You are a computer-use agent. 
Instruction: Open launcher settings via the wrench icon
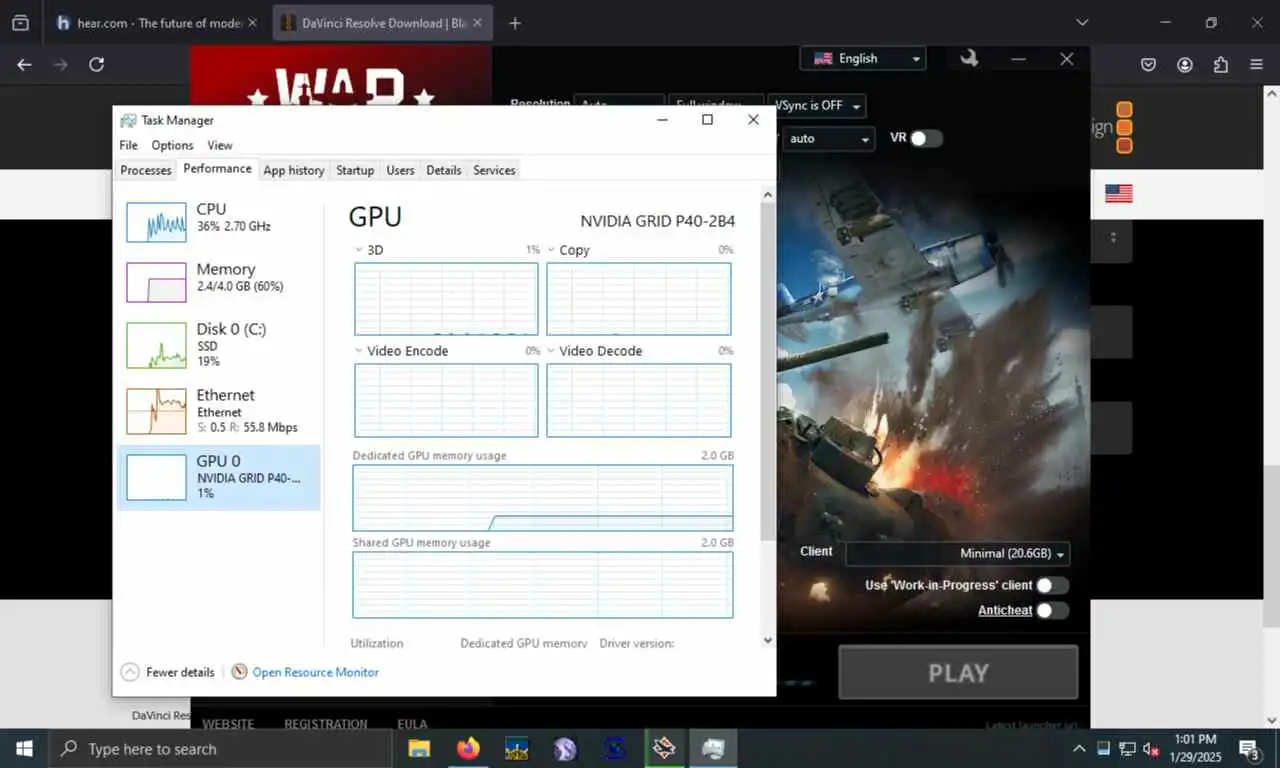click(x=968, y=58)
